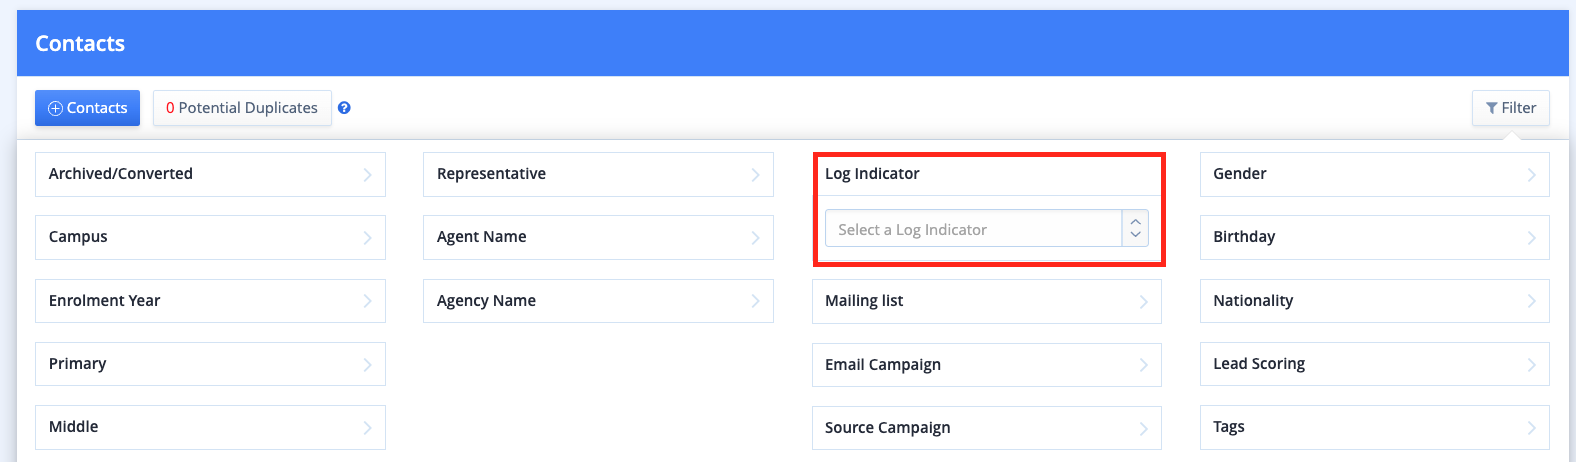
Task: Click the Primary filter chevron
Action: 367,365
